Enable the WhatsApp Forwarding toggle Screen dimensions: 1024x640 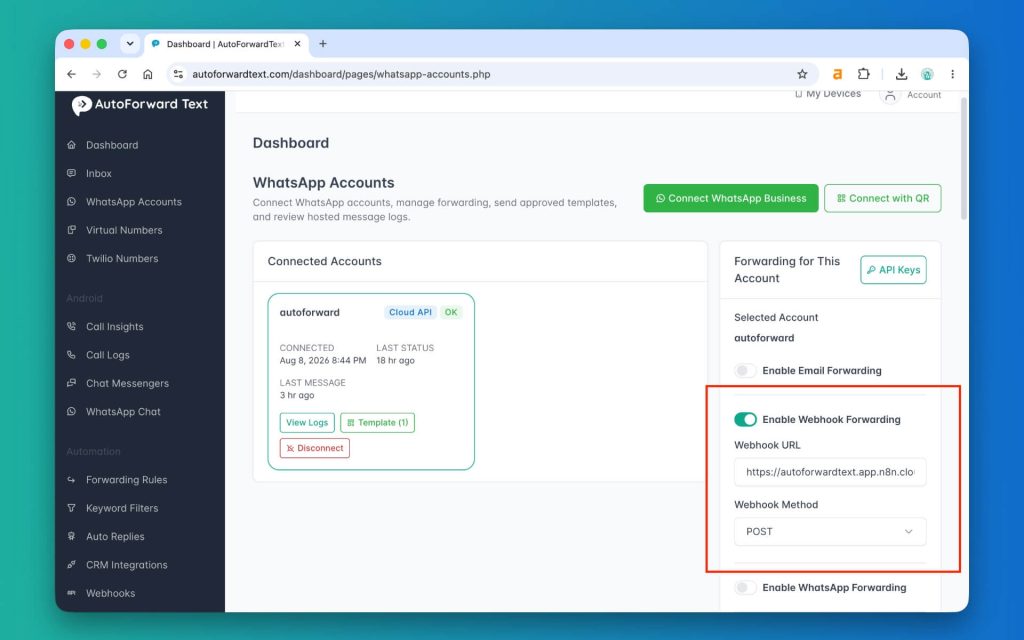tap(745, 588)
